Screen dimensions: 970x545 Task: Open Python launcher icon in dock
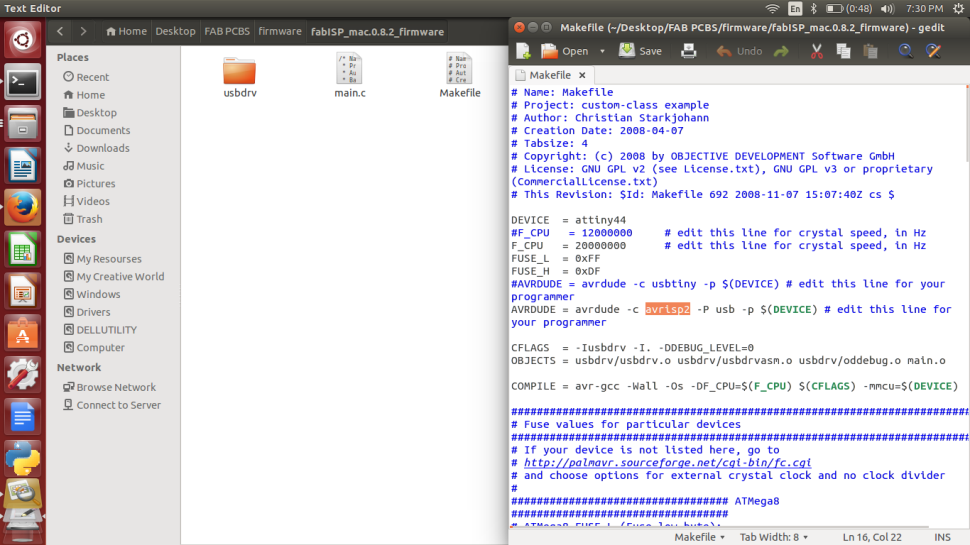22,458
